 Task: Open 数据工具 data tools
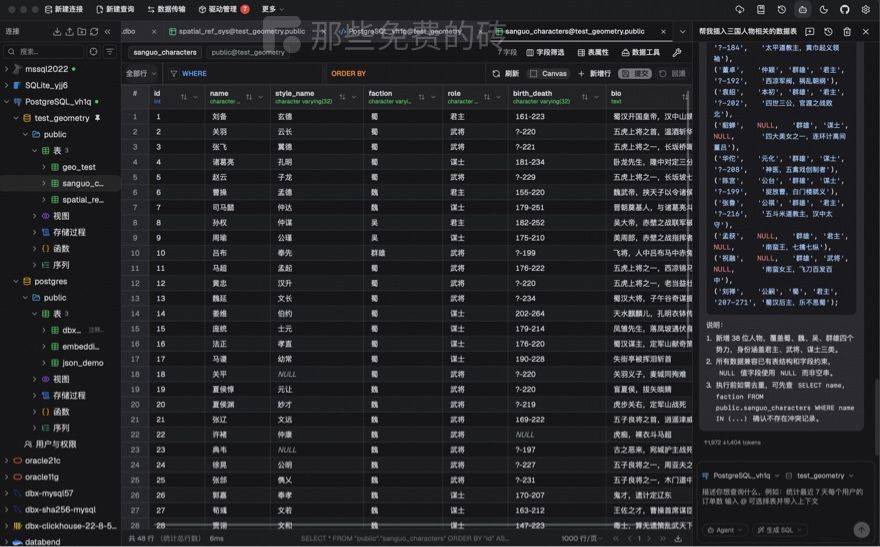click(x=640, y=52)
